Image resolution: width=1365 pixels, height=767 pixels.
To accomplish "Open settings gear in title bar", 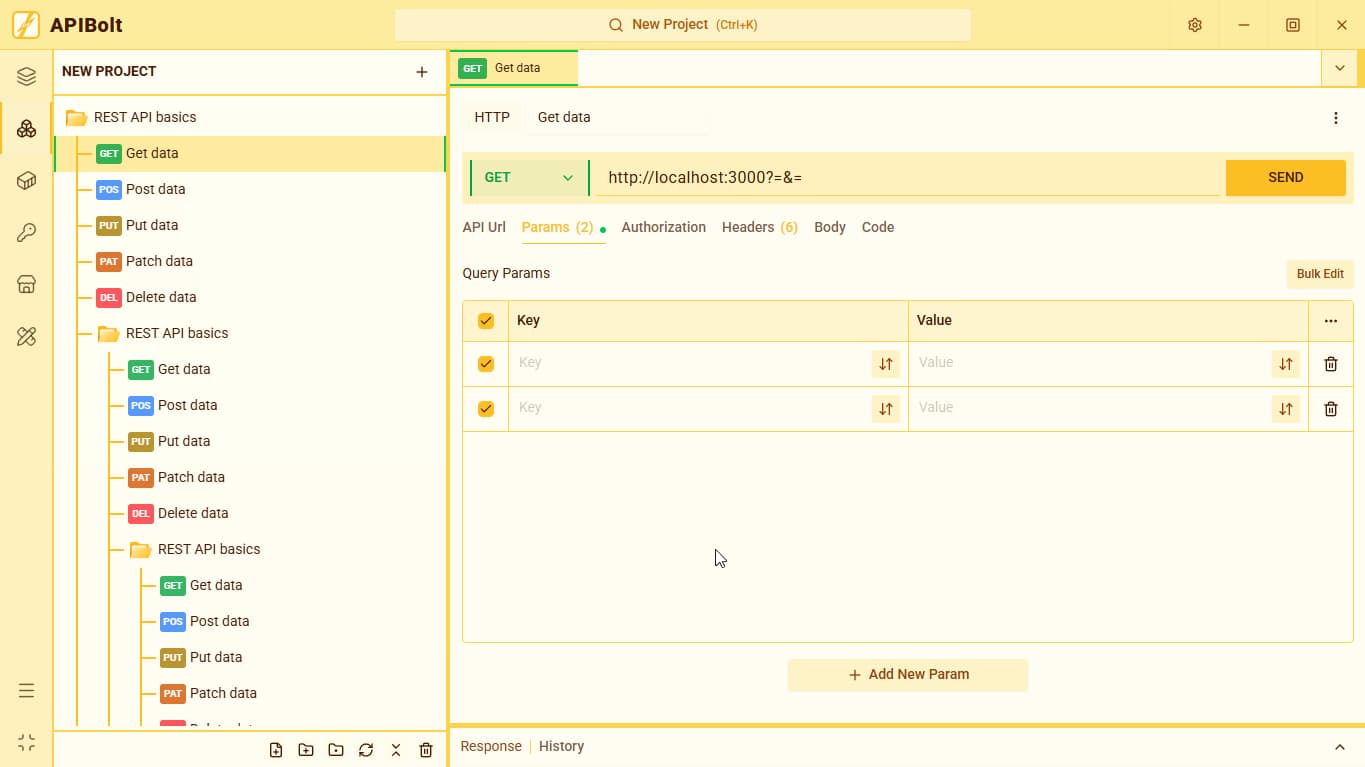I will 1195,25.
